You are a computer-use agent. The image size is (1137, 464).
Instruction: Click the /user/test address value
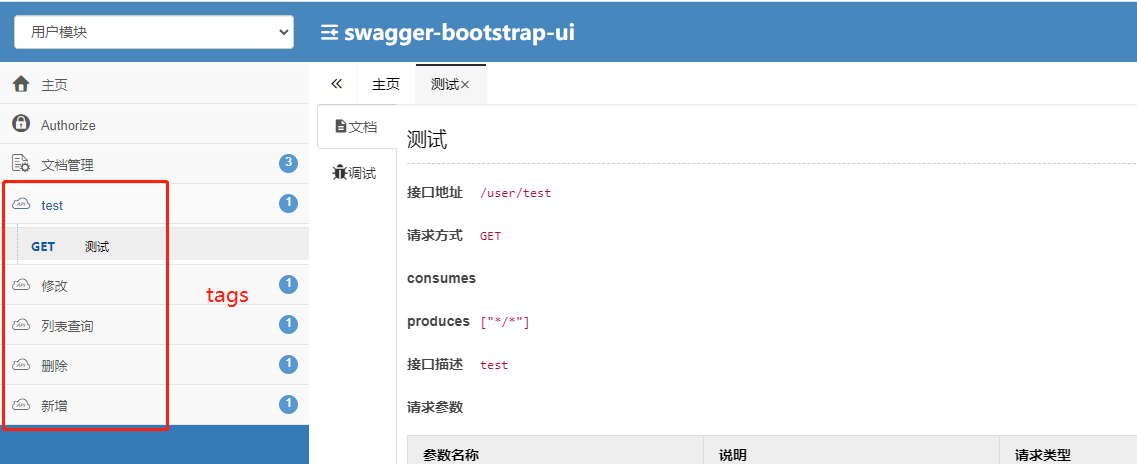click(x=516, y=194)
